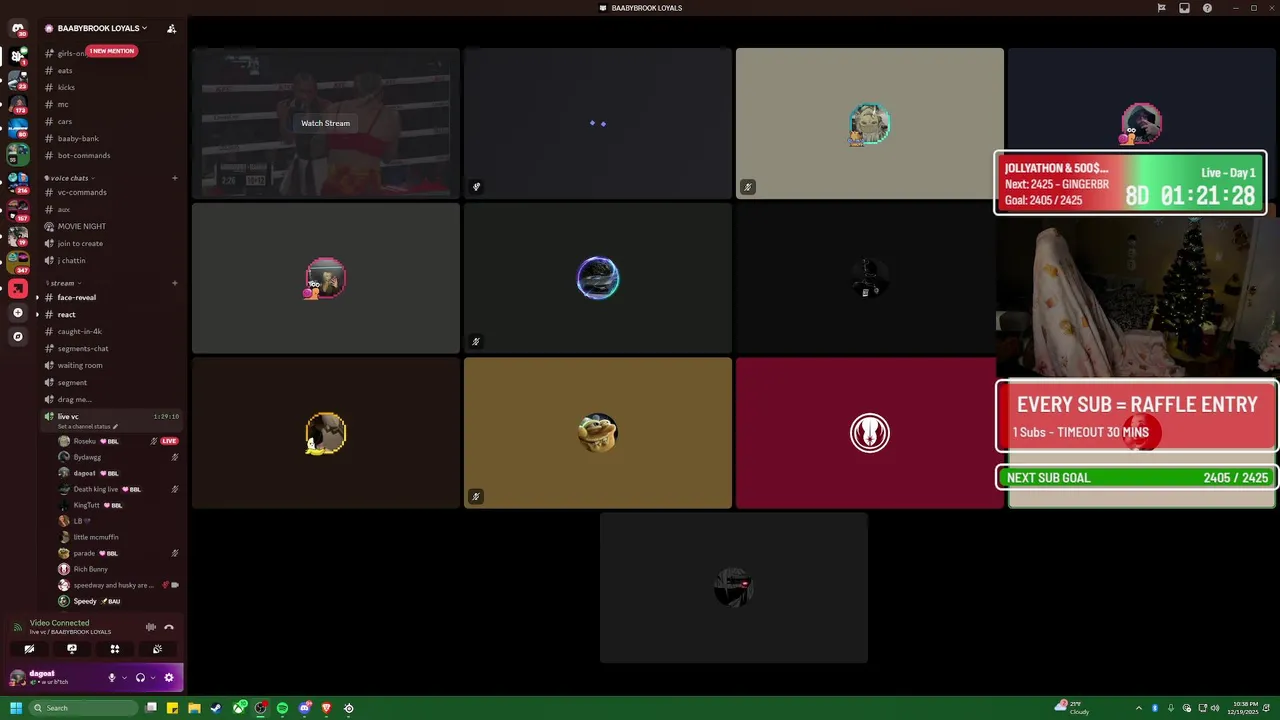The height and width of the screenshot is (720, 1280).
Task: Jump to the 1 NEW MENTION badge
Action: (x=111, y=51)
